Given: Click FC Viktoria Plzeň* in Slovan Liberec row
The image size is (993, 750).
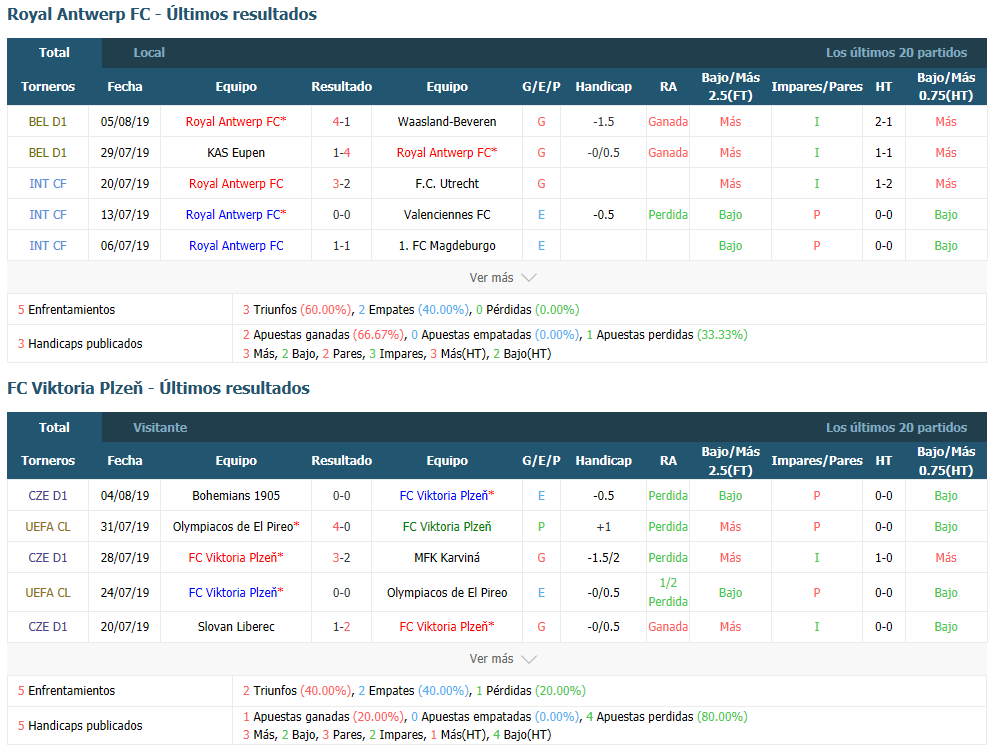Looking at the screenshot, I should [447, 626].
